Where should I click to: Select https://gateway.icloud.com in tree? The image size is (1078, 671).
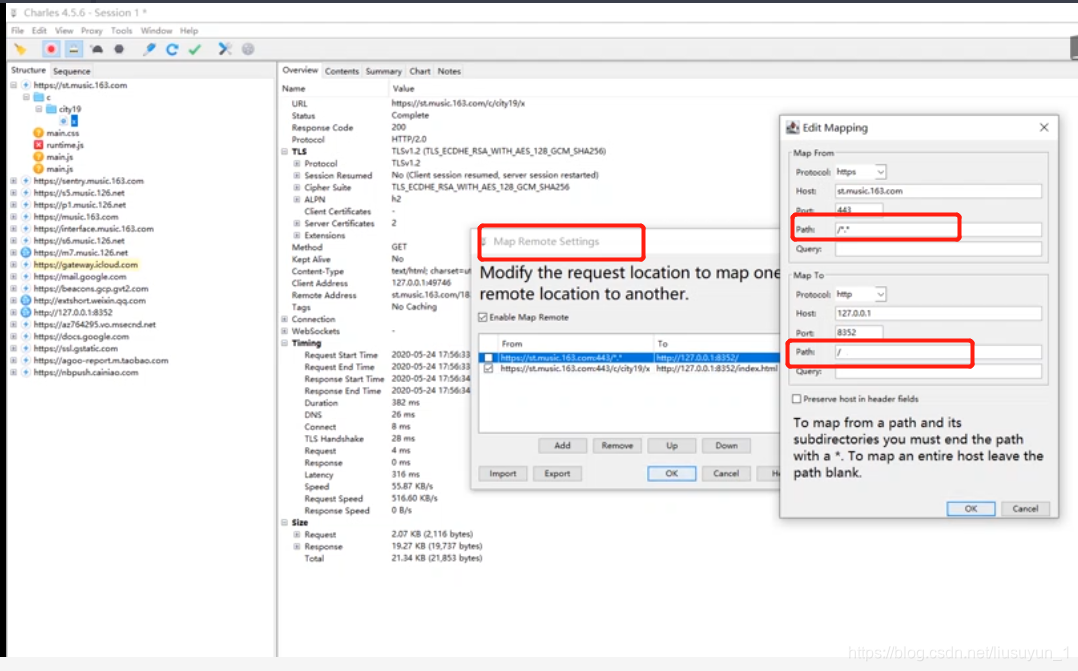pyautogui.click(x=85, y=265)
